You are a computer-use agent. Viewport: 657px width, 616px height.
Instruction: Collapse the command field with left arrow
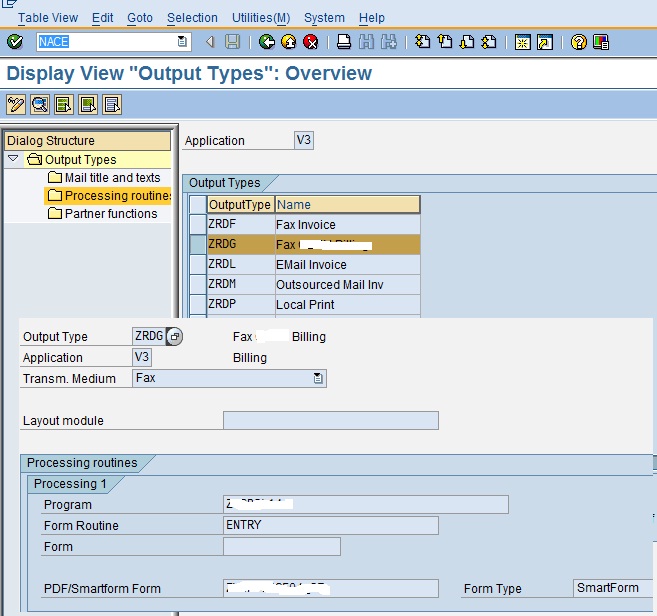pyautogui.click(x=211, y=41)
